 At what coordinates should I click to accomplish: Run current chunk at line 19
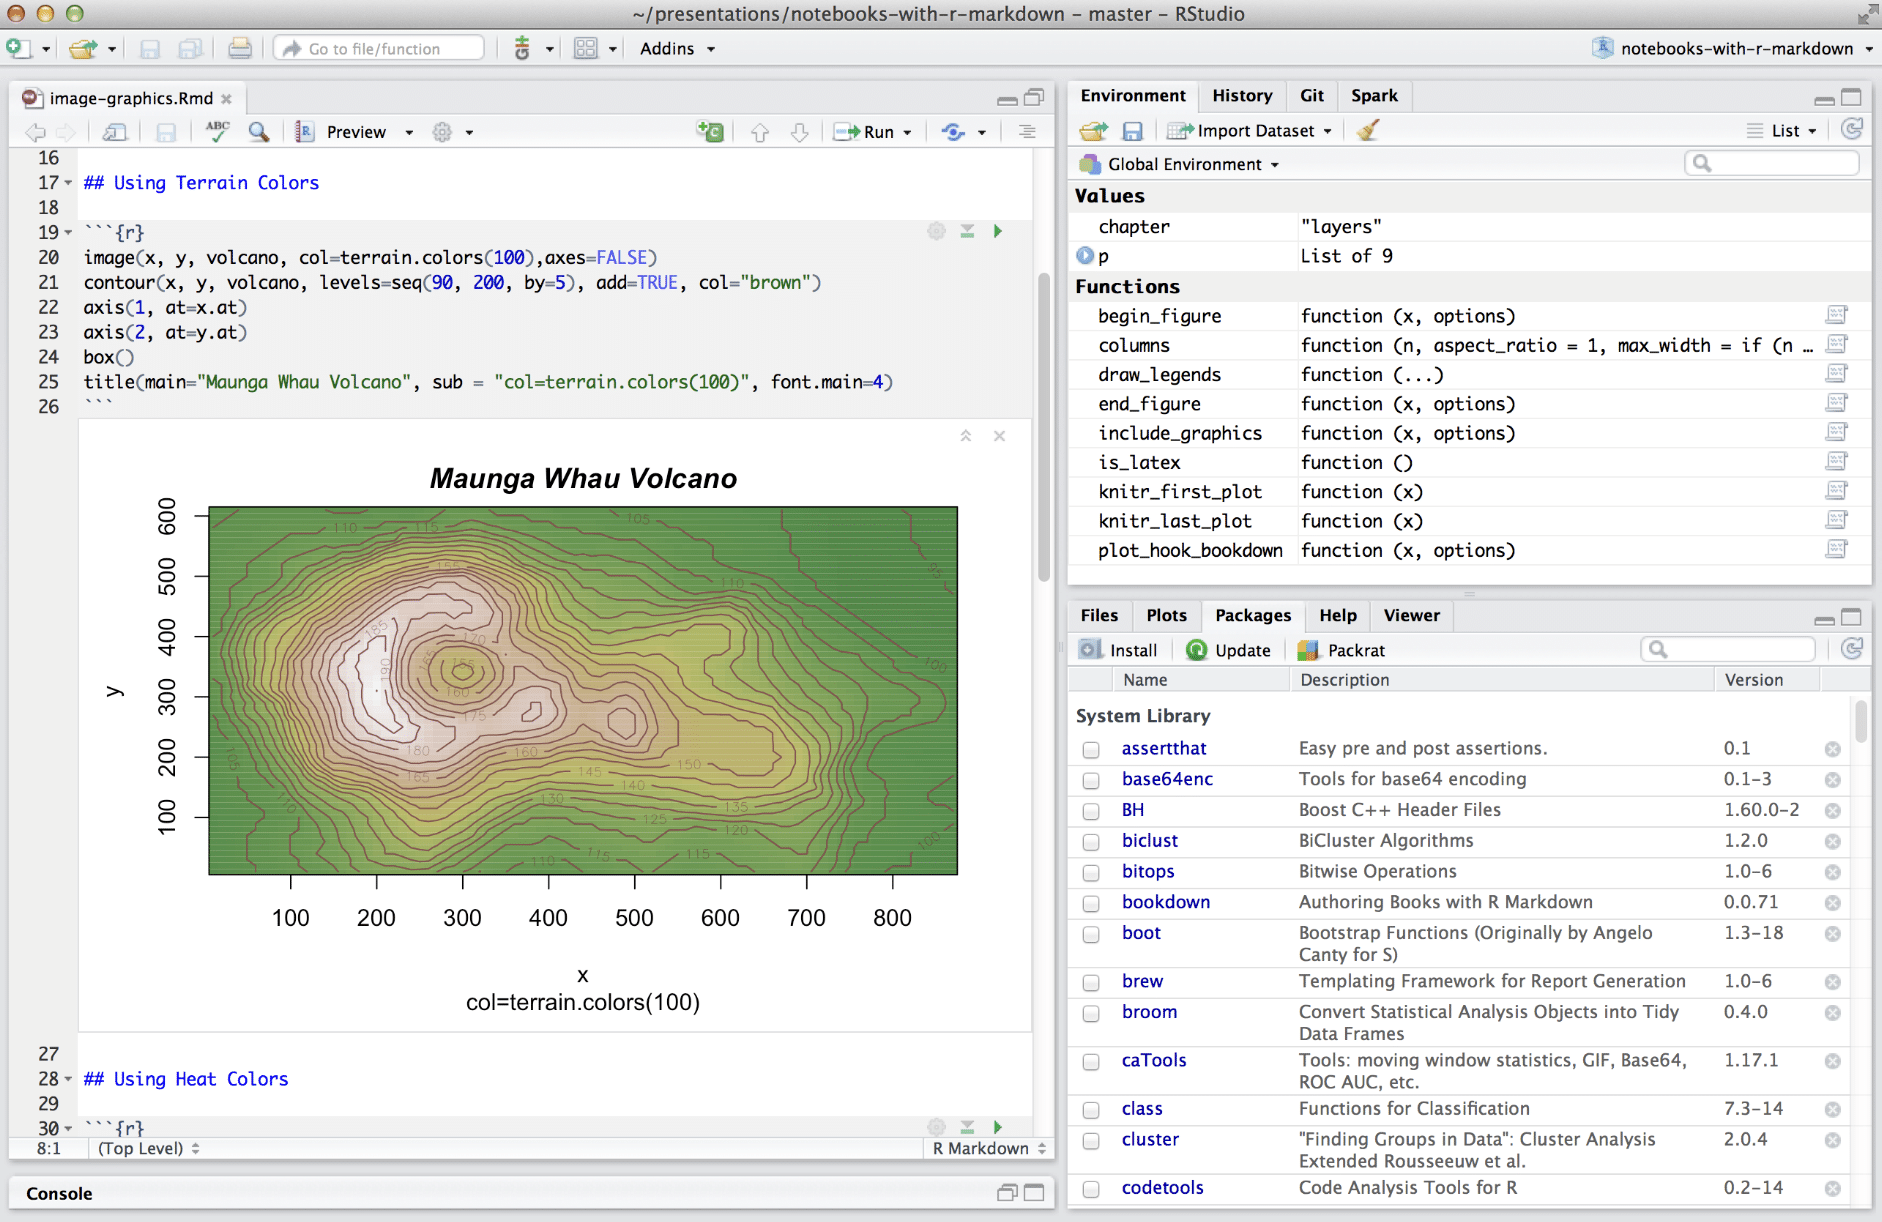(x=997, y=231)
